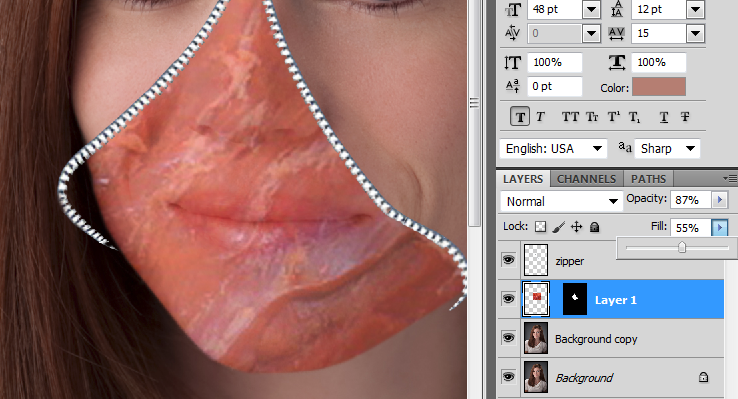Click the kerning icon

click(x=512, y=33)
